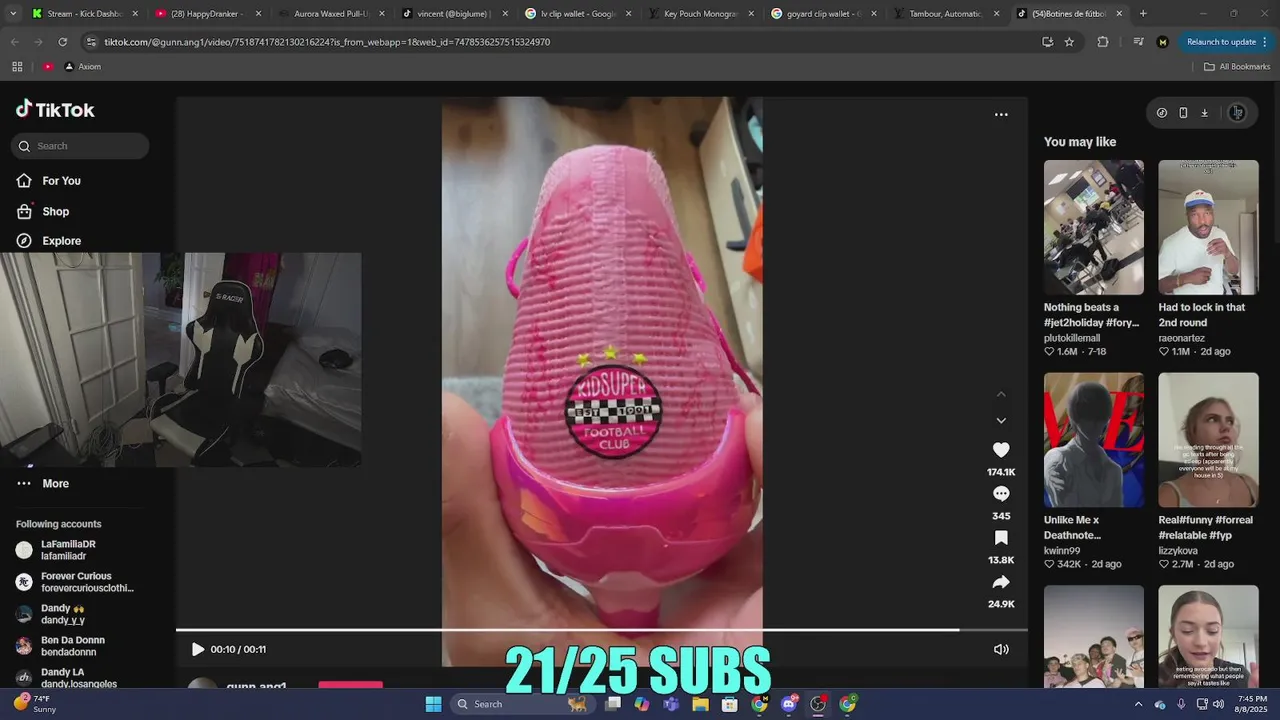Go to the Explore page
This screenshot has height=720, width=1280.
[x=49, y=241]
